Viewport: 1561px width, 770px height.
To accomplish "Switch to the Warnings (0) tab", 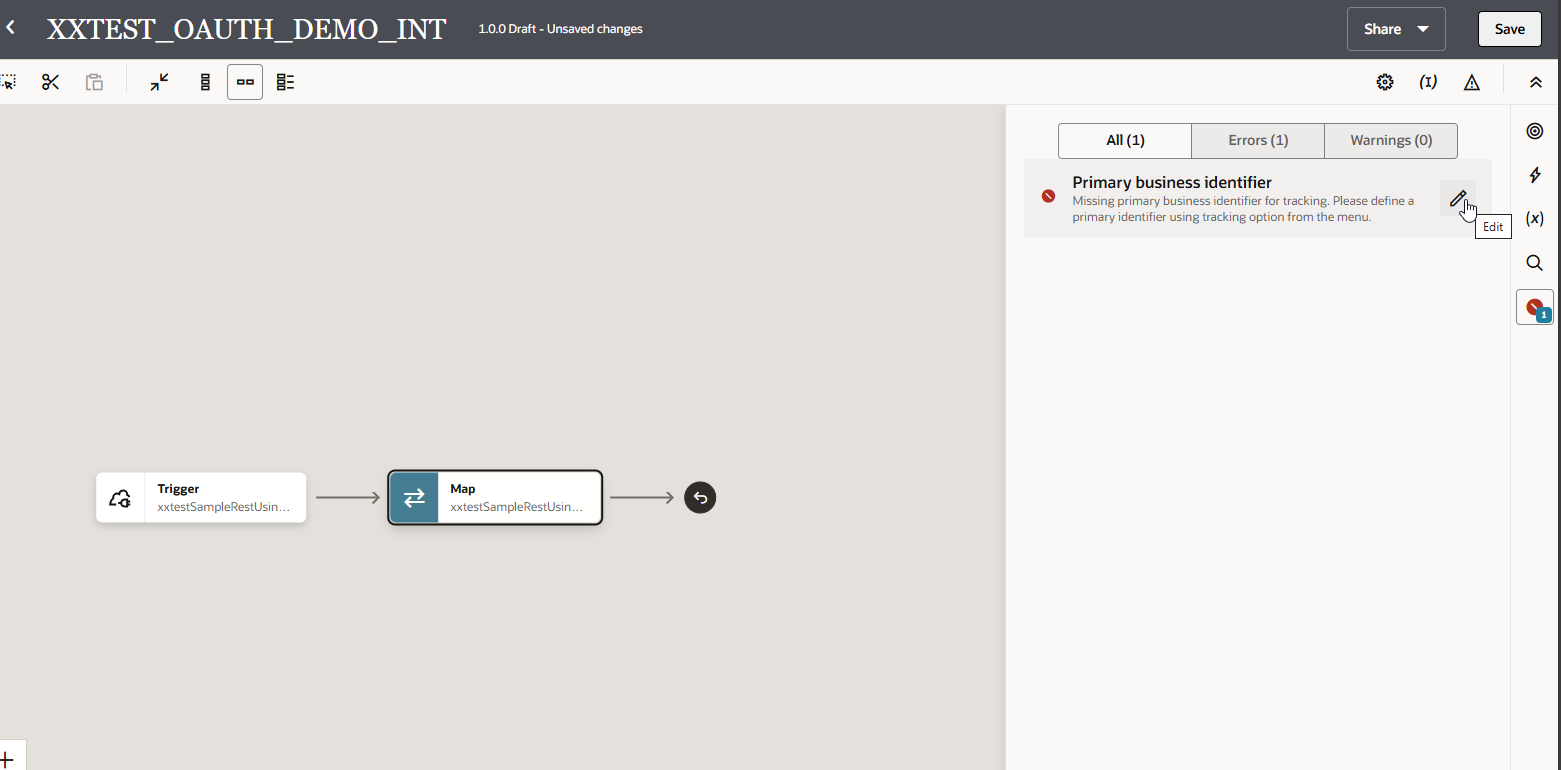I will pos(1390,140).
